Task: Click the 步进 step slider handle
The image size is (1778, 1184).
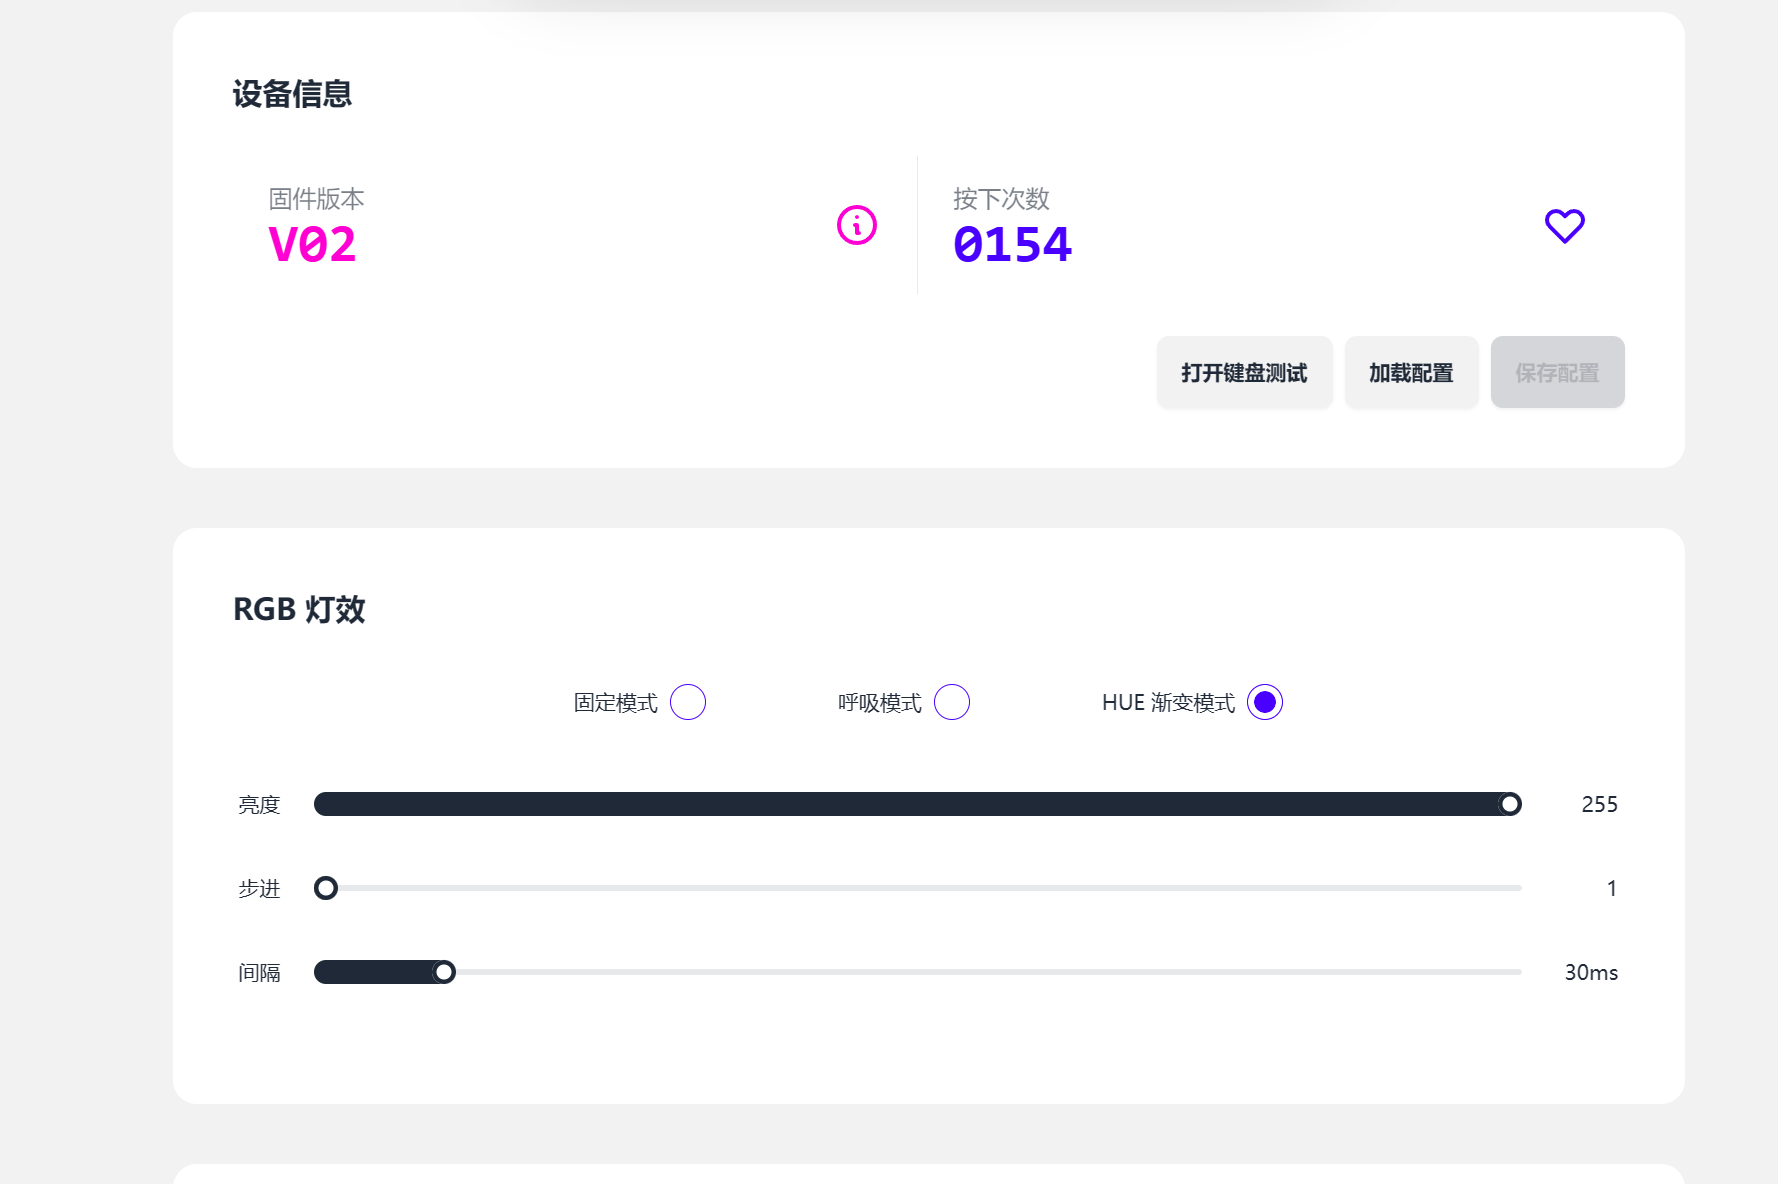Action: [326, 888]
